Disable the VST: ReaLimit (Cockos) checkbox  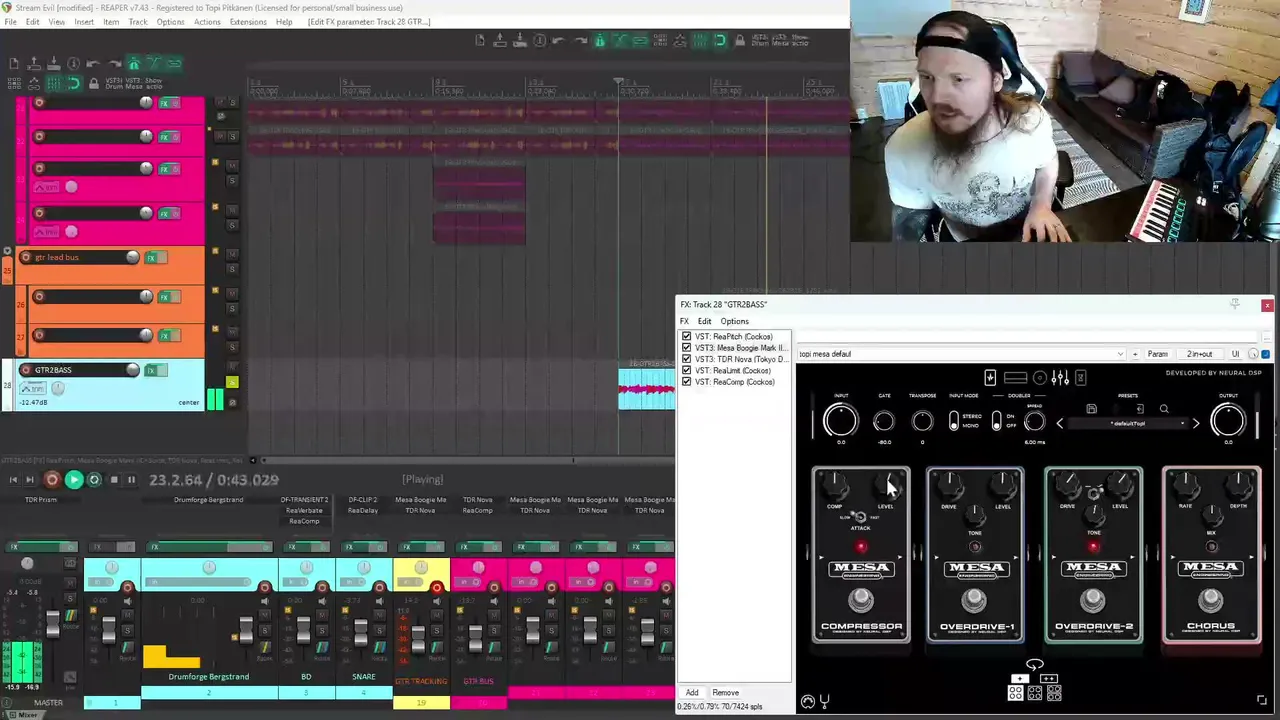pos(686,371)
